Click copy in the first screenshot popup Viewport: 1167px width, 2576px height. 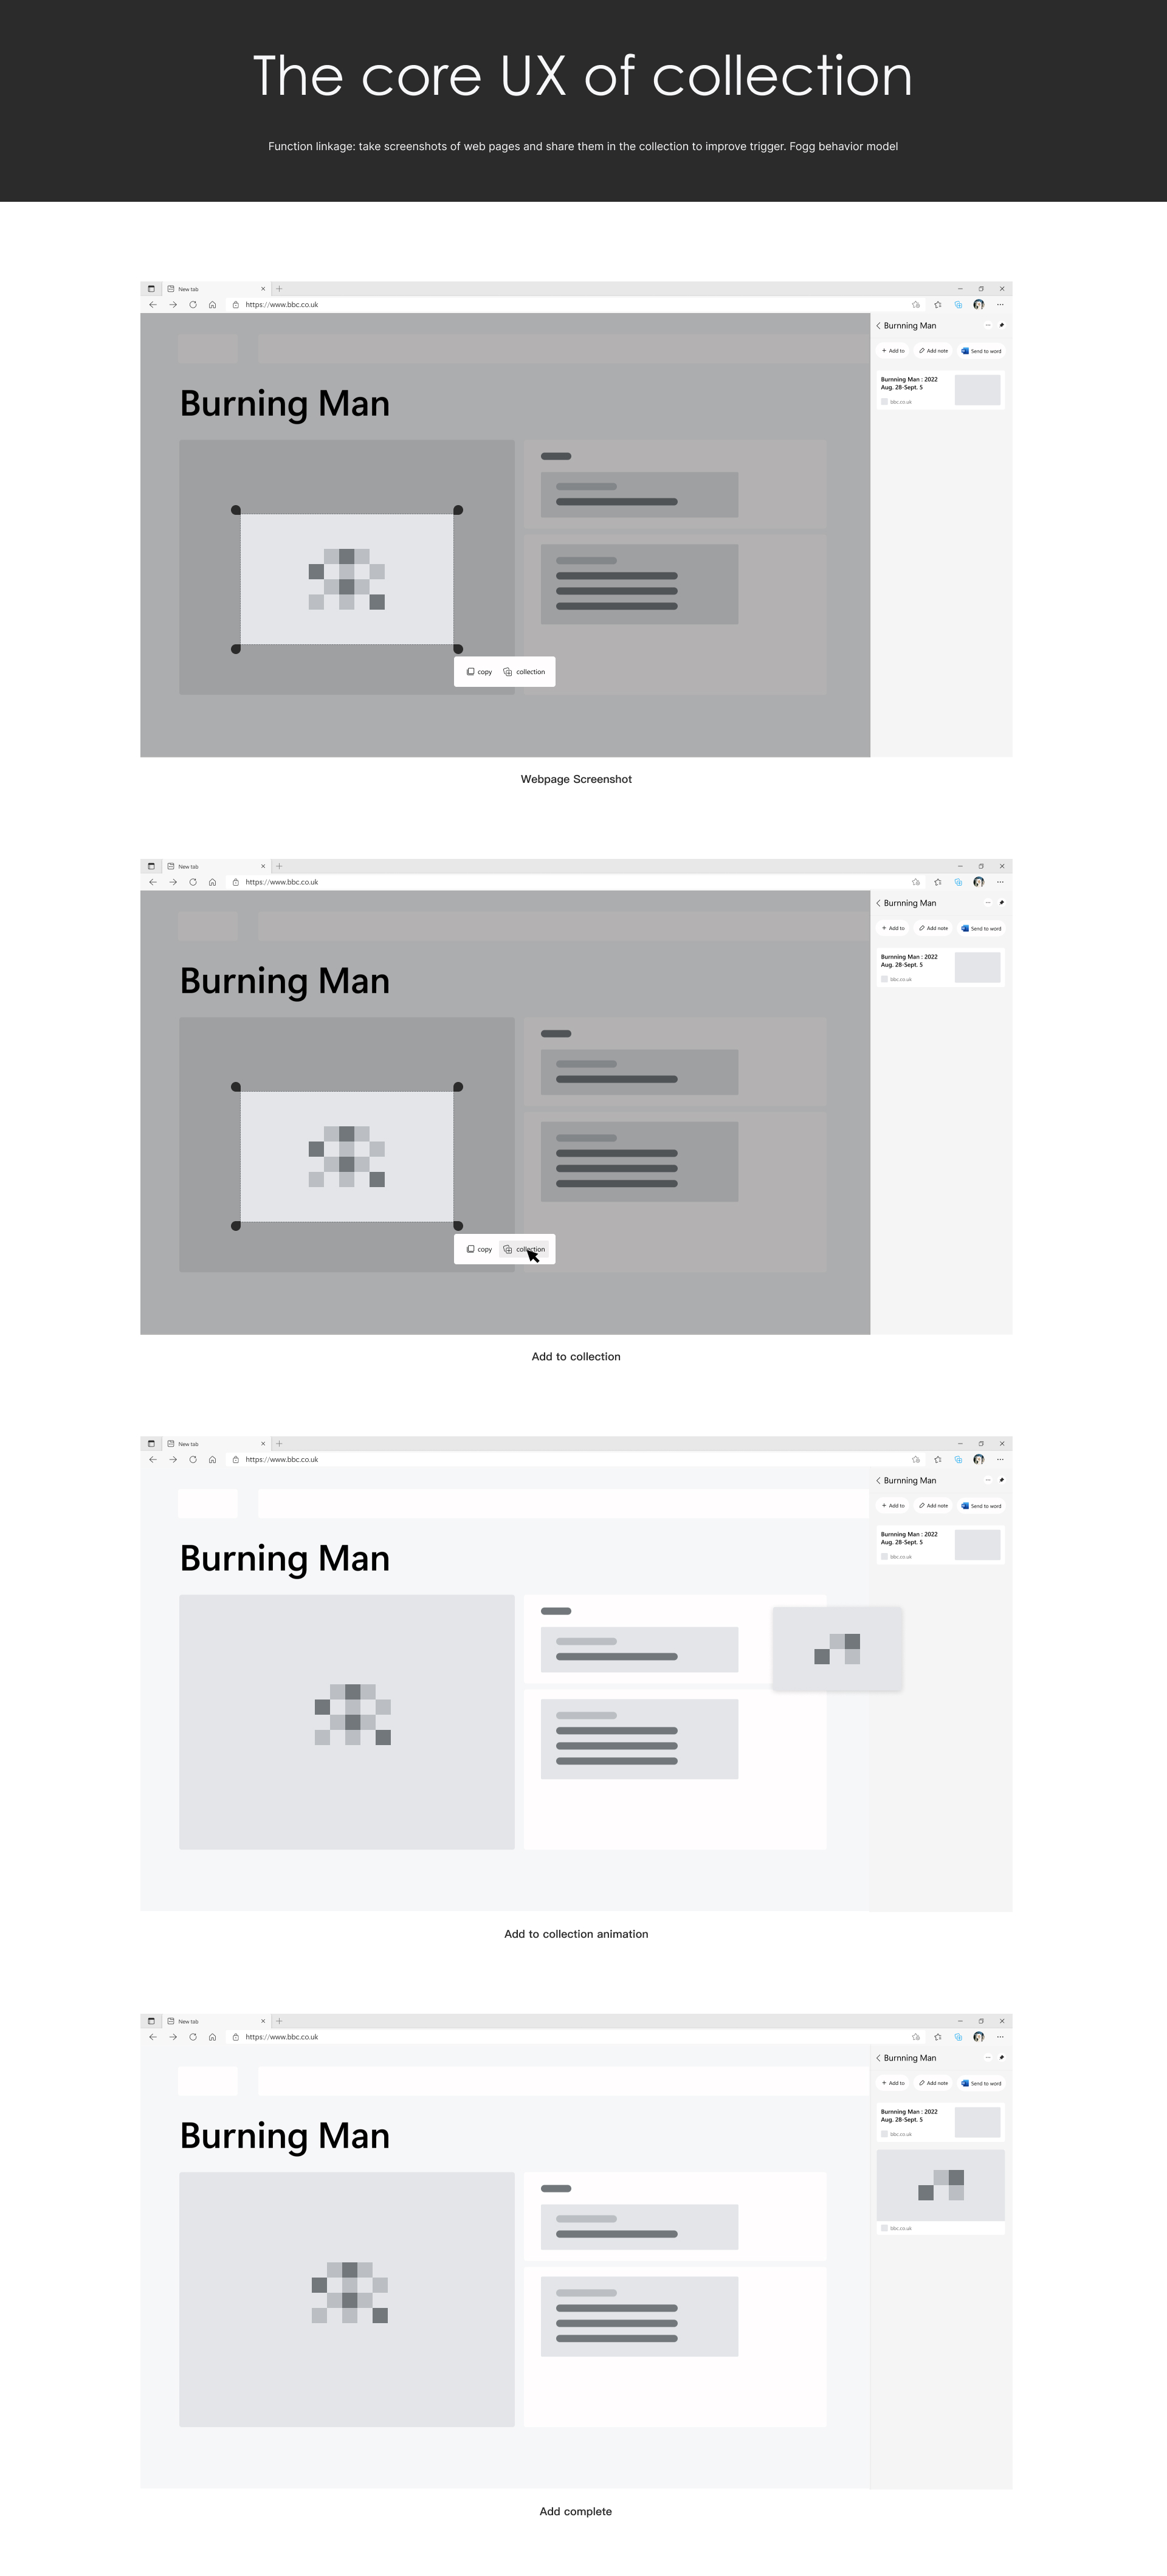[479, 672]
